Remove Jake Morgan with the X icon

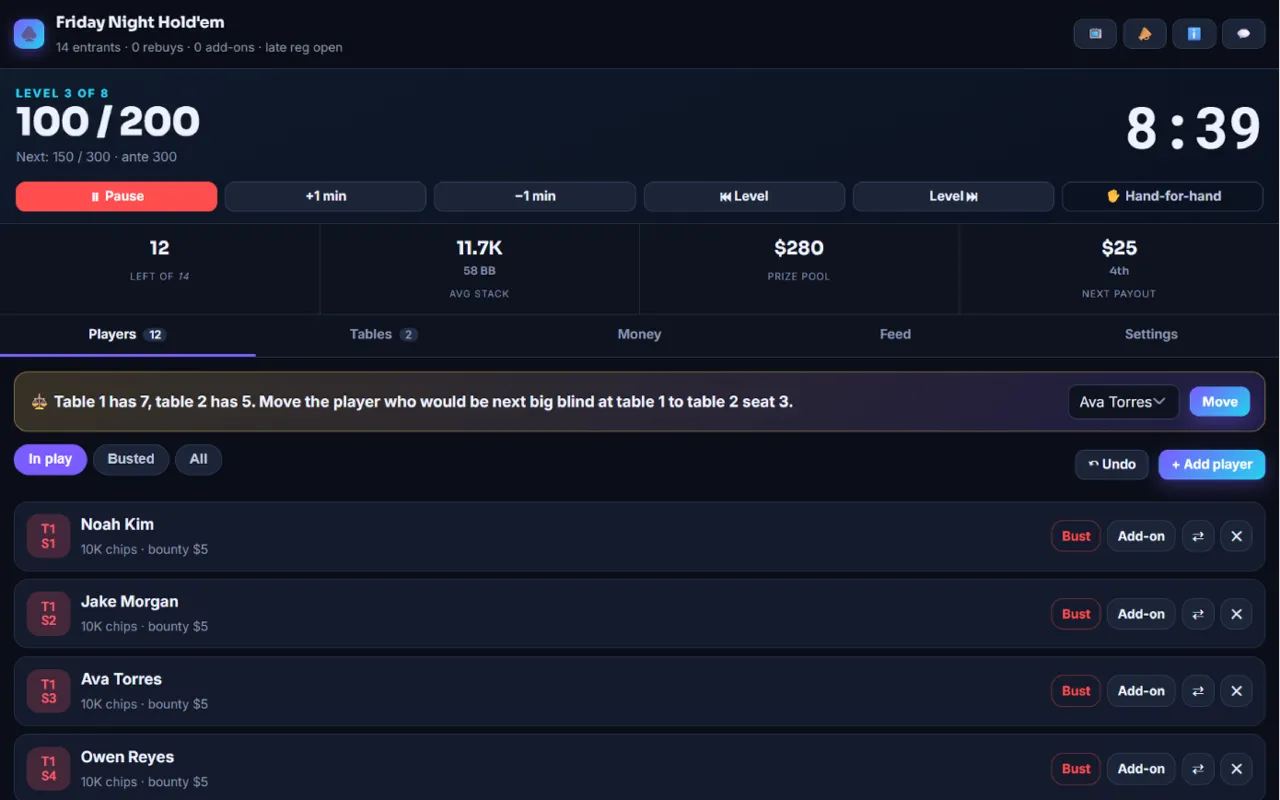[x=1236, y=614]
